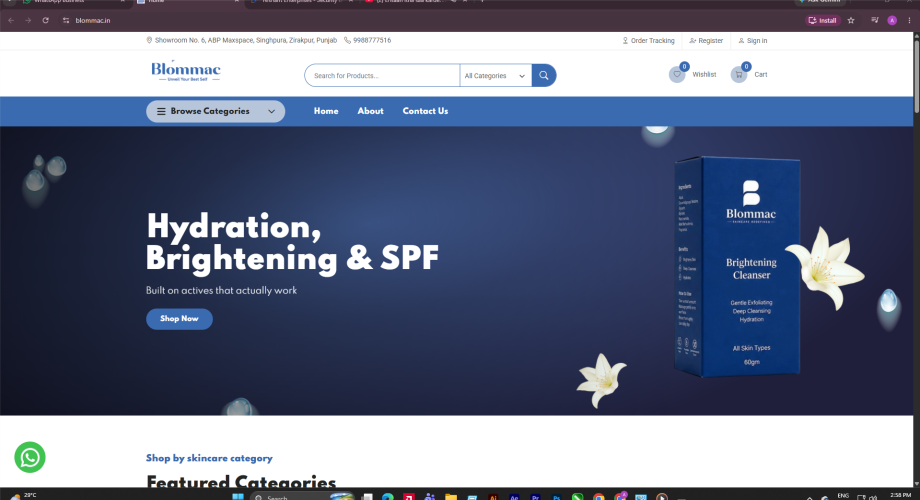Image resolution: width=920 pixels, height=500 pixels.
Task: Bookmark this page with the star icon
Action: [x=851, y=21]
